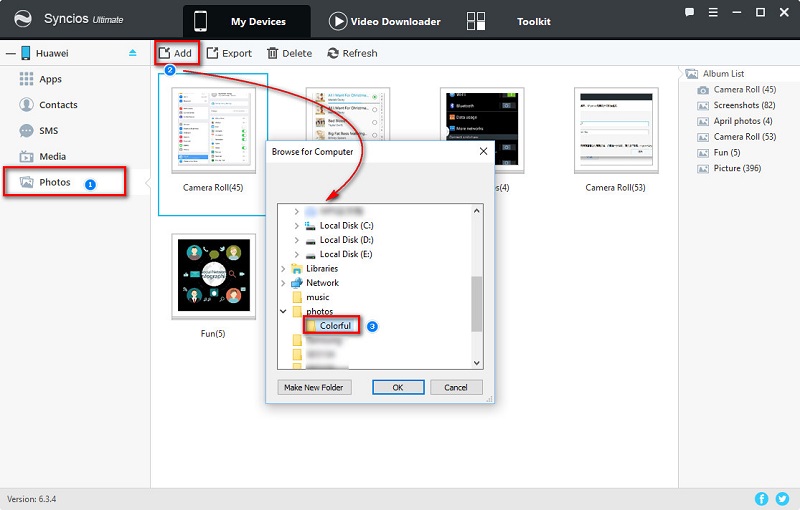
Task: Click the Video Downloader play icon
Action: coord(338,21)
